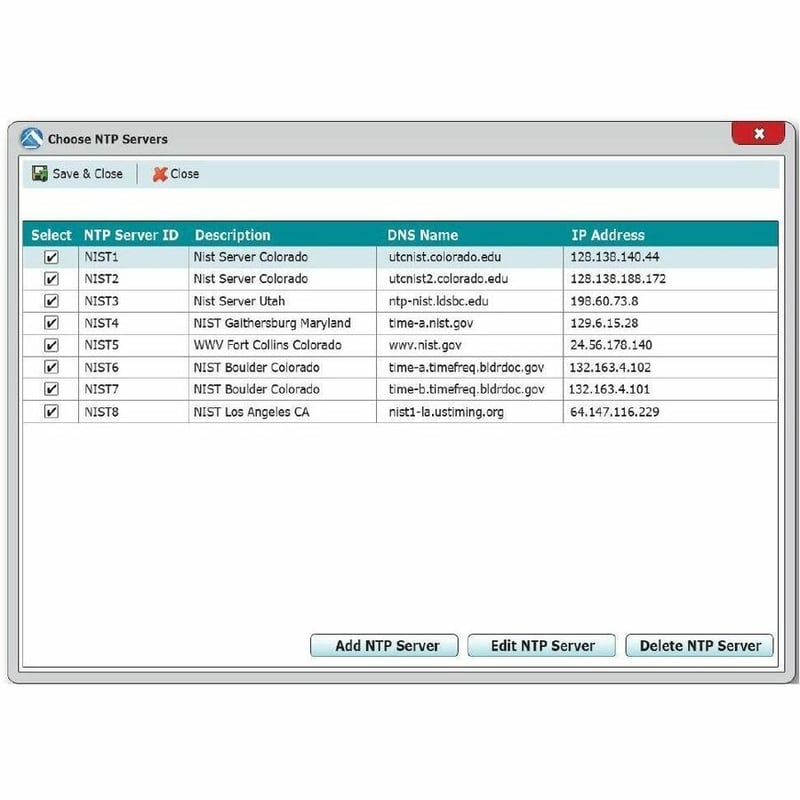
Task: Select the NIST5 server ID cell
Action: [x=101, y=345]
